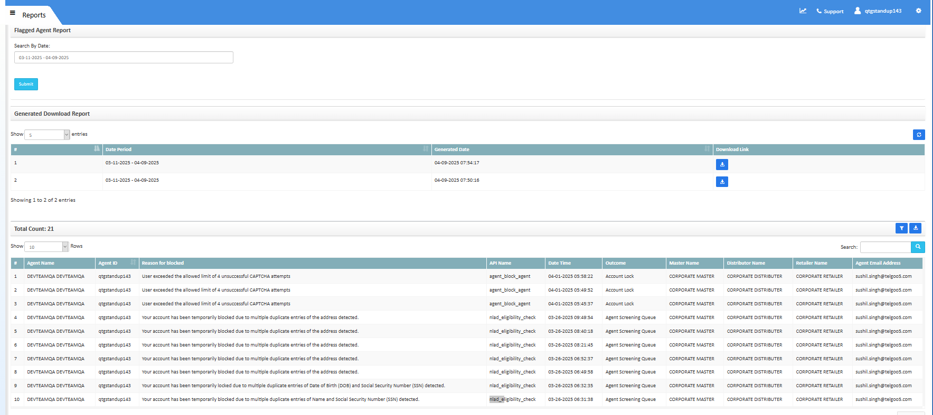Click the analytics chart icon in header
933x415 pixels.
pos(802,11)
